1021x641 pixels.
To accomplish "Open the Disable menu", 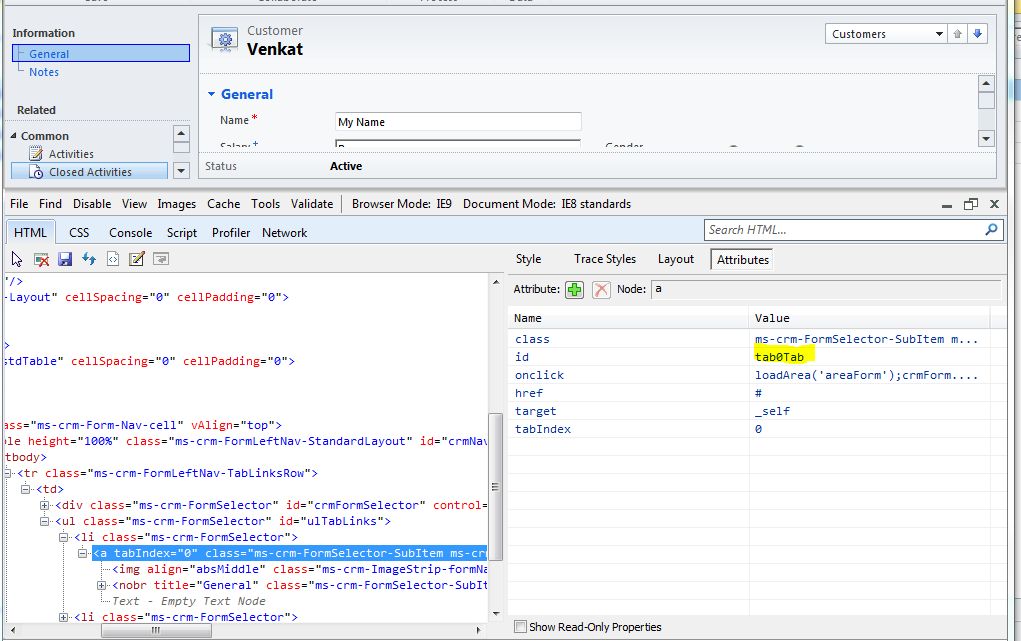I will [x=92, y=204].
